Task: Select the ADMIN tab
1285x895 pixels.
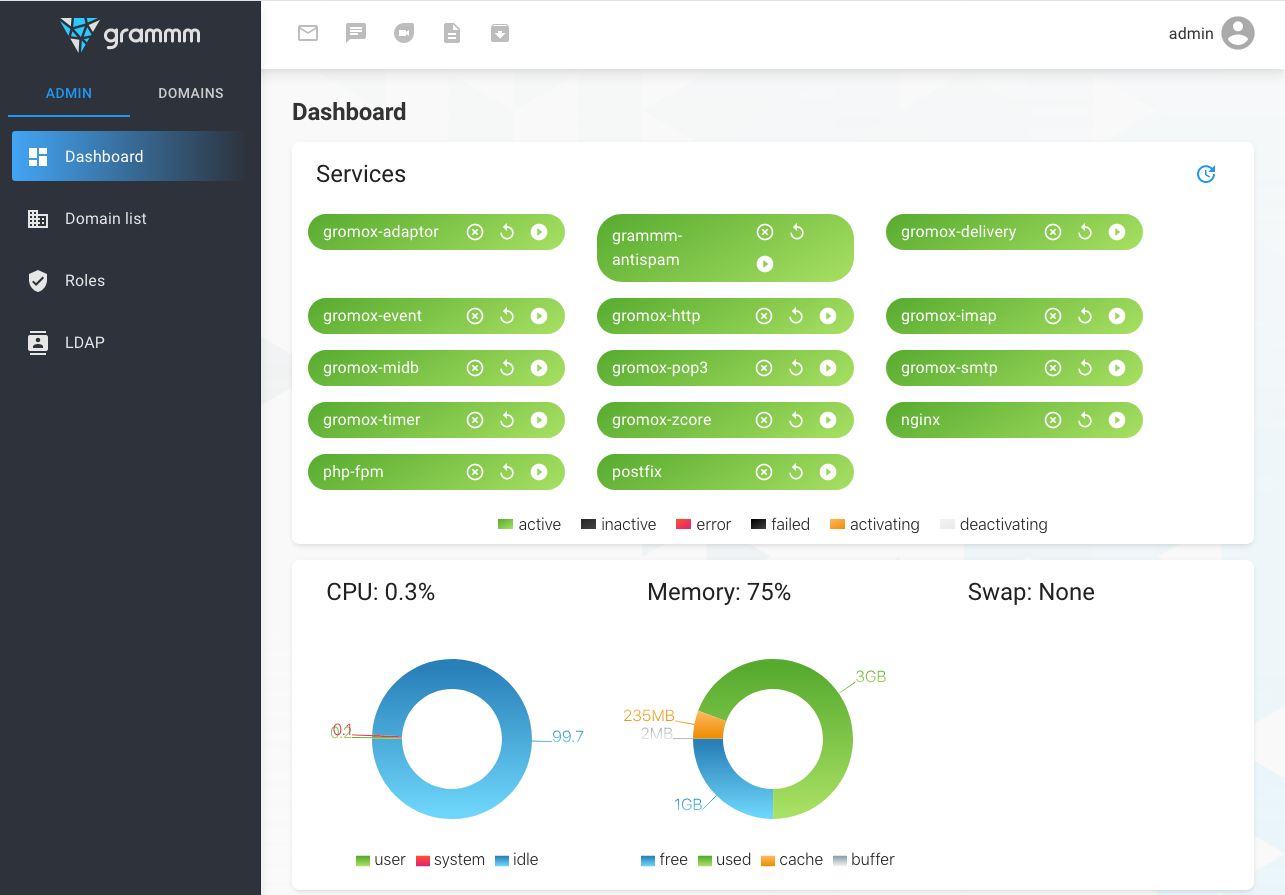Action: coord(69,93)
